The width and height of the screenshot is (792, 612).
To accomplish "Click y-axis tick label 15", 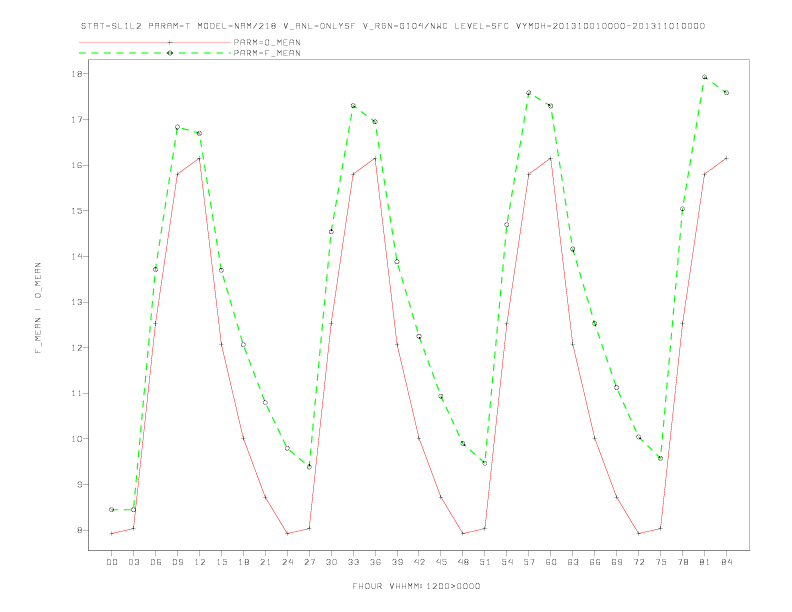I will point(77,211).
